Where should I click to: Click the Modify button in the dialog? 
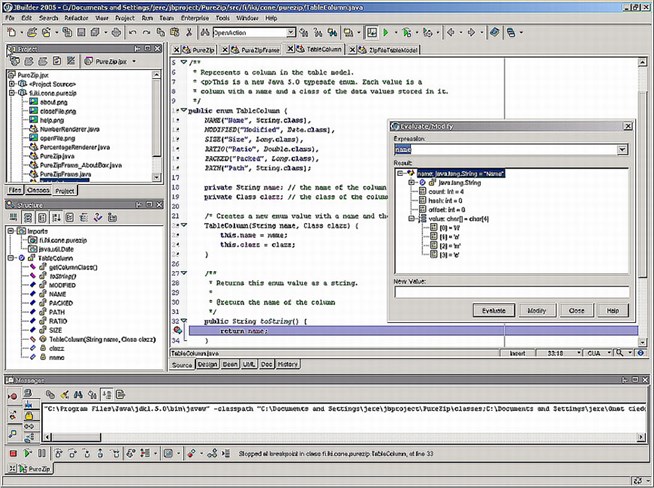536,311
